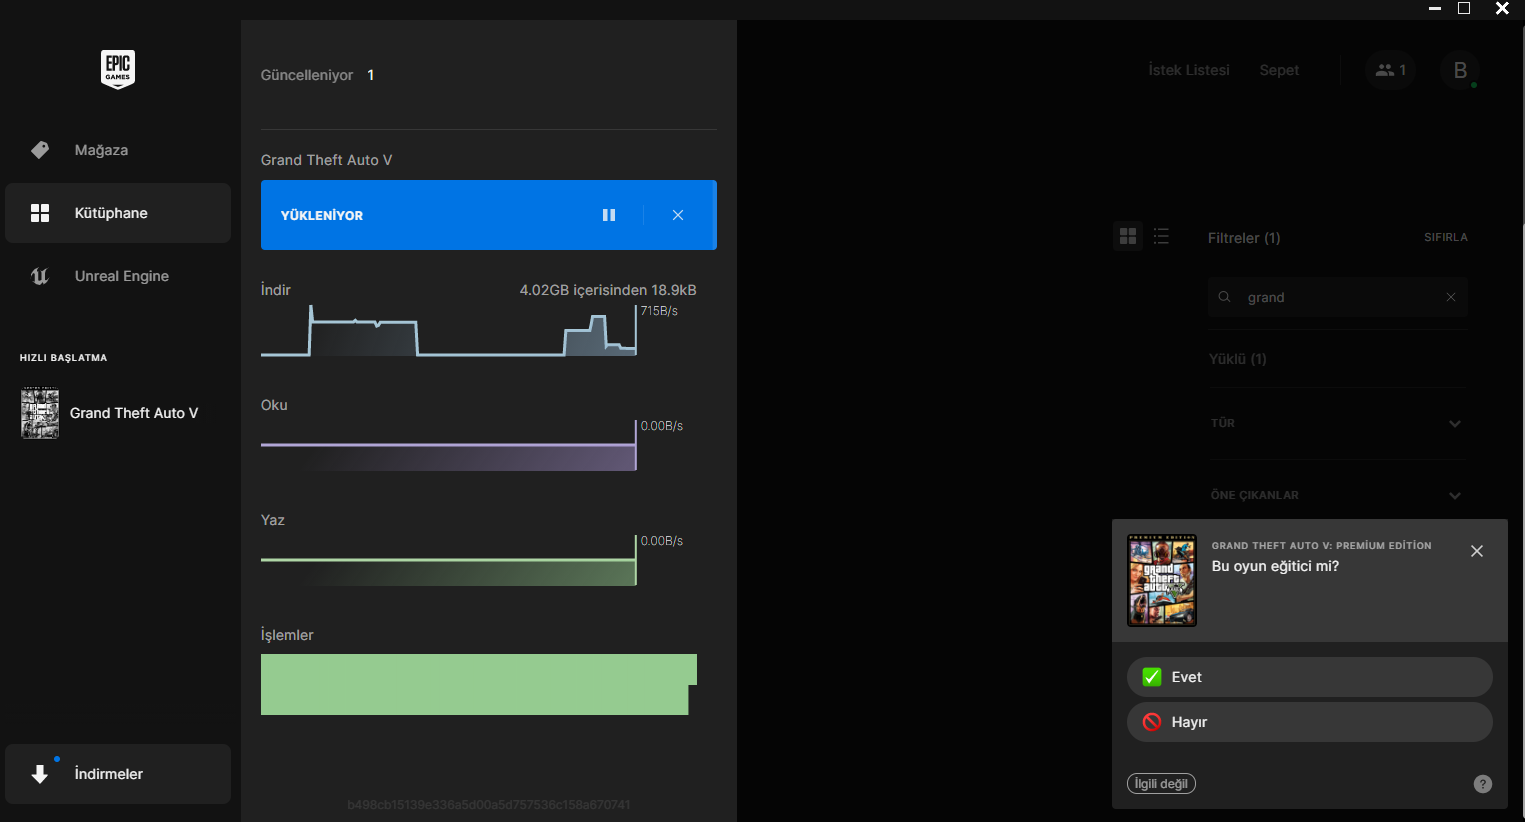The image size is (1525, 822).
Task: Switch library to grid view
Action: 1128,236
